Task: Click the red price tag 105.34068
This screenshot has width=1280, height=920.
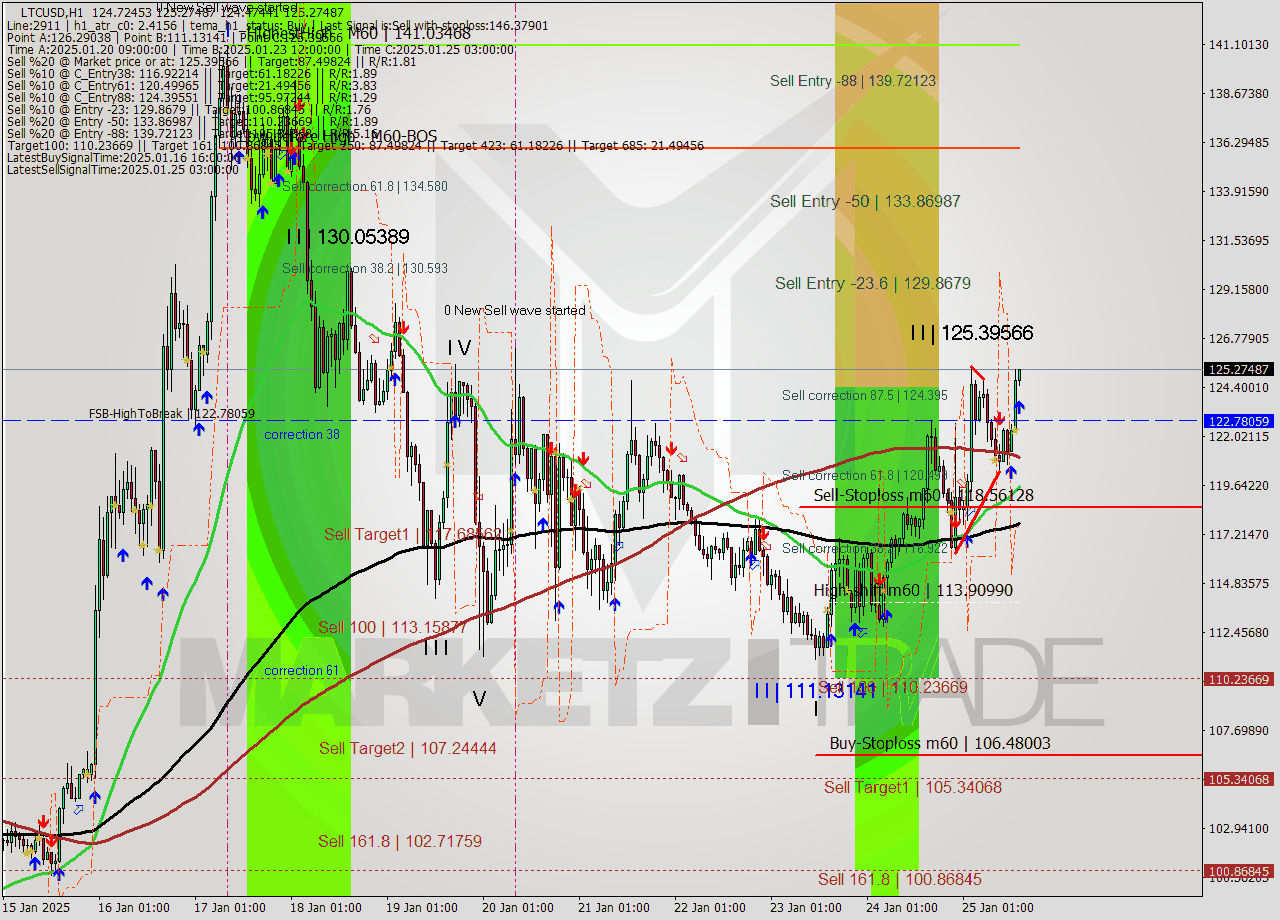Action: 1239,779
